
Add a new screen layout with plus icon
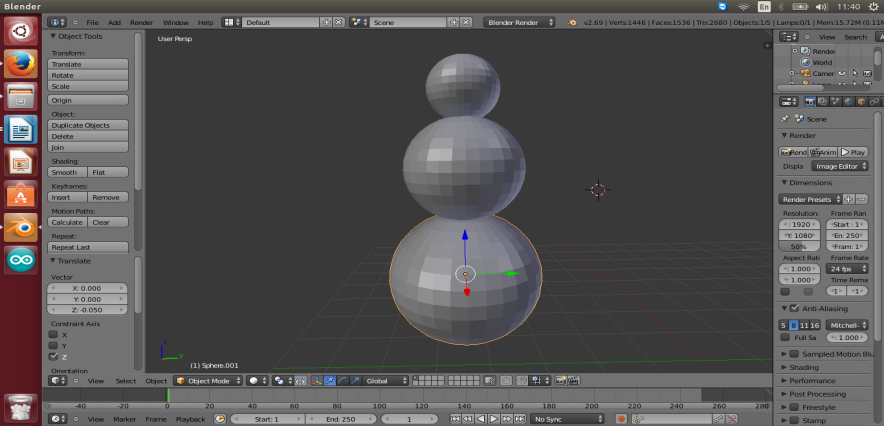(326, 23)
